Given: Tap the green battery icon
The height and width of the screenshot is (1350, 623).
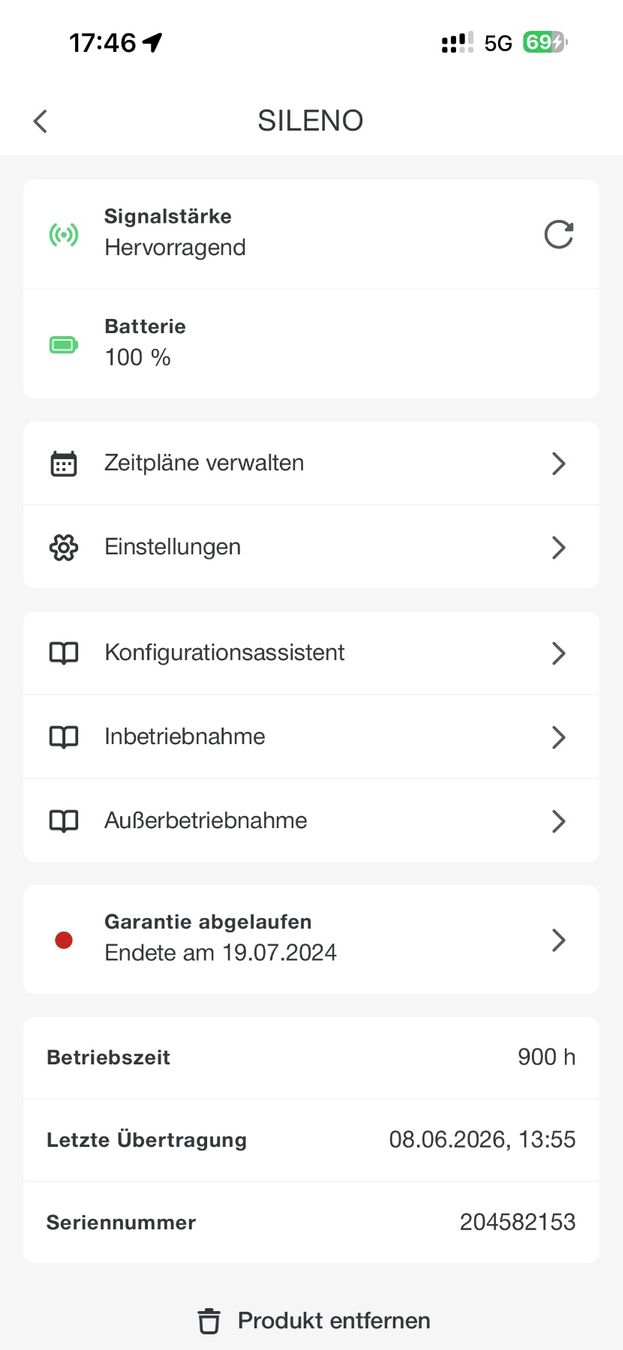Looking at the screenshot, I should pos(64,345).
